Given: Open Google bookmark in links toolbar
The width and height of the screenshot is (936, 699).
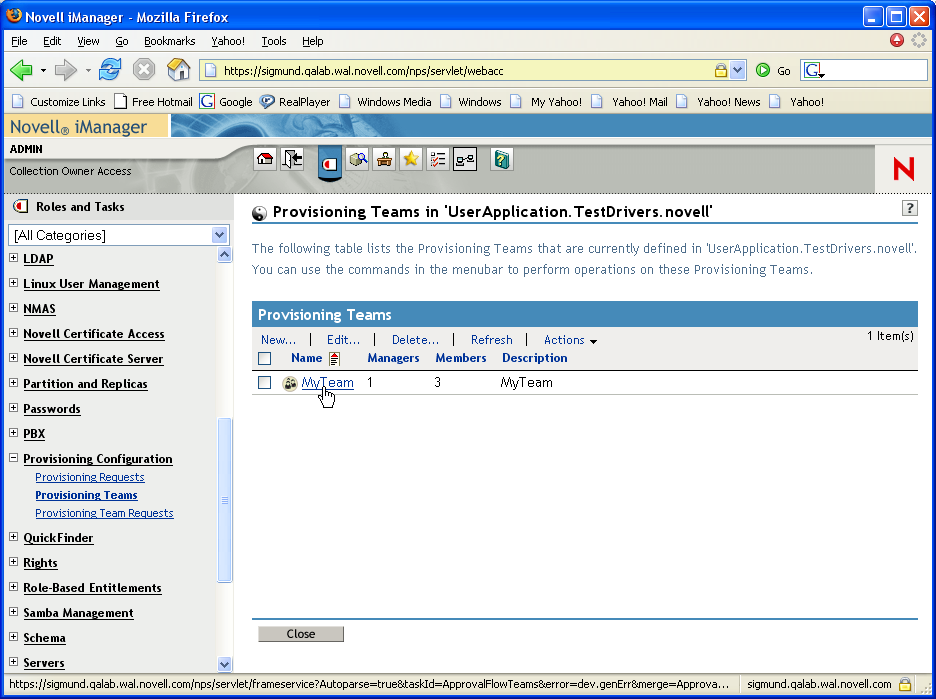Looking at the screenshot, I should point(226,101).
